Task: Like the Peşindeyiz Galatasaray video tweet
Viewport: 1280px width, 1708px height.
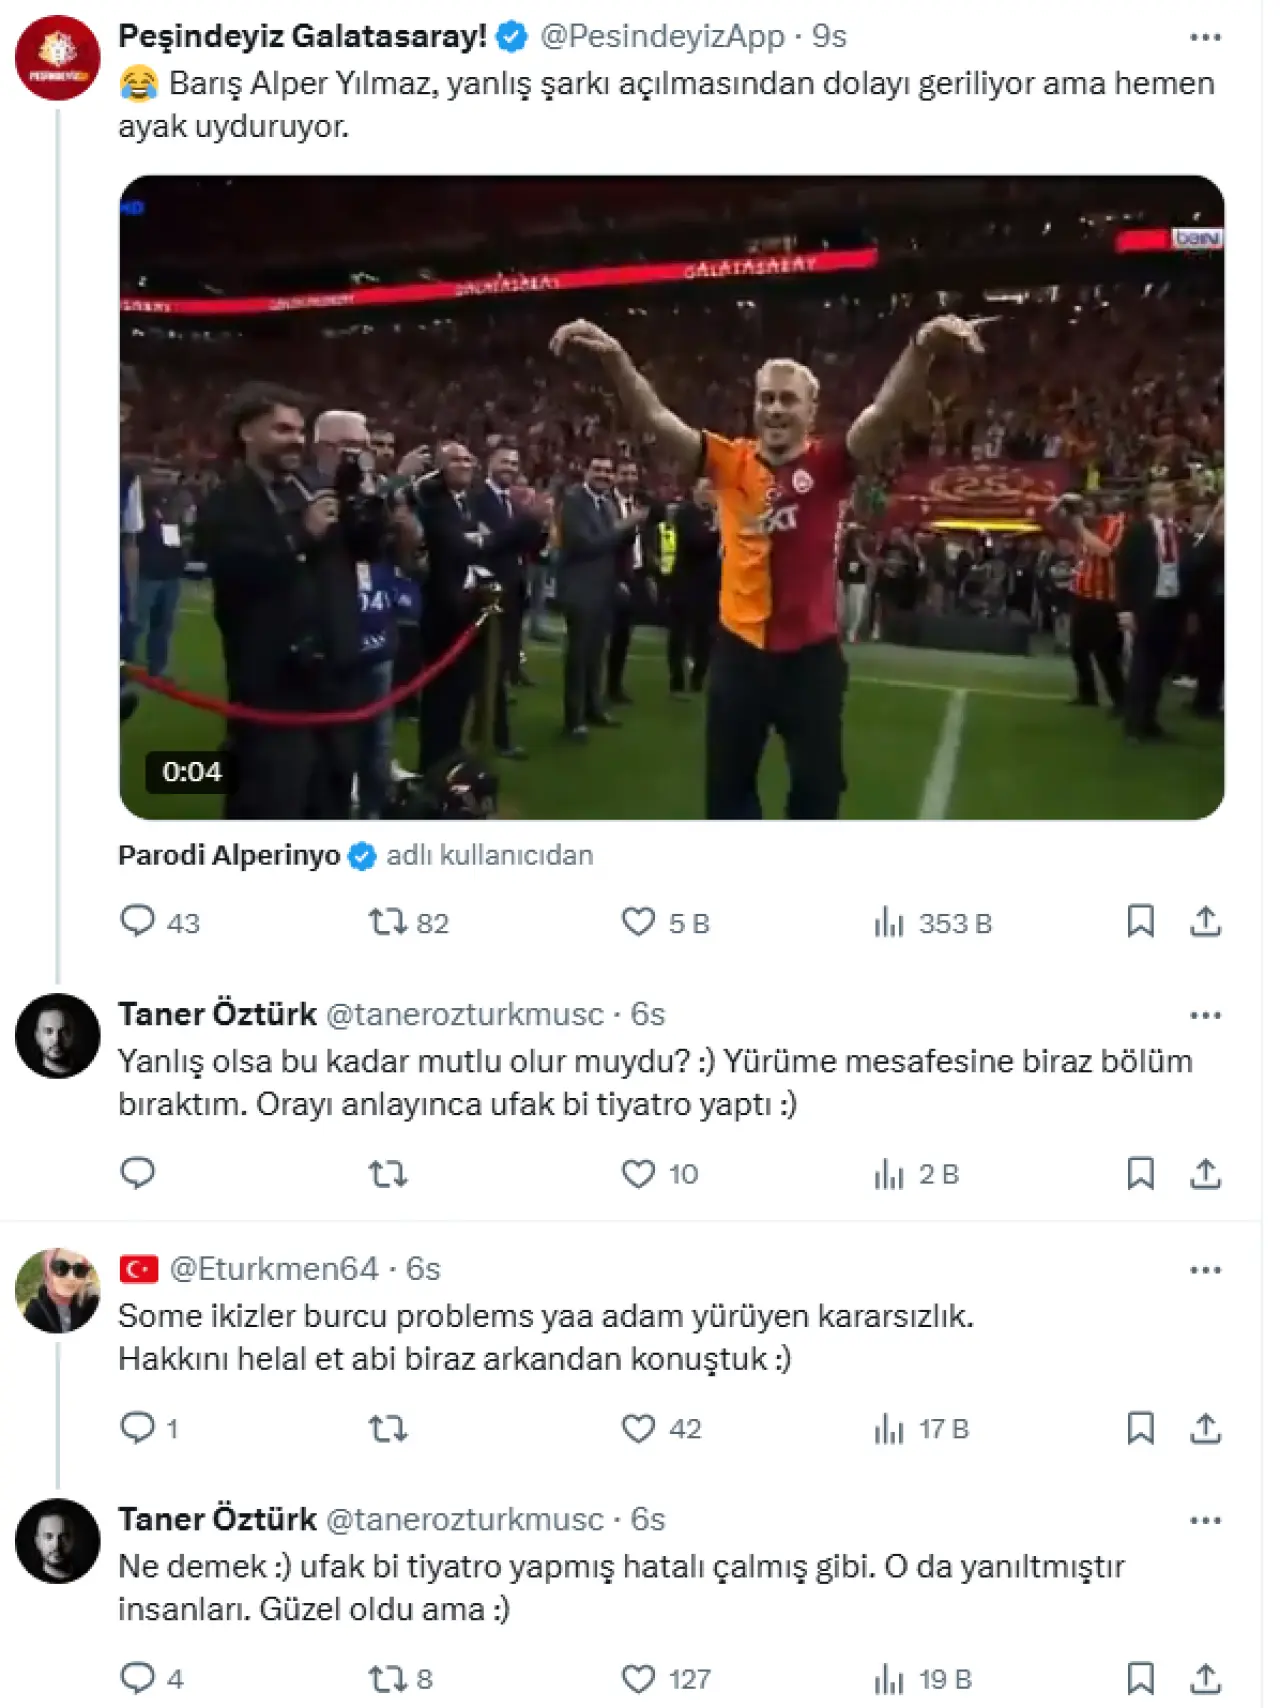Action: pyautogui.click(x=638, y=921)
